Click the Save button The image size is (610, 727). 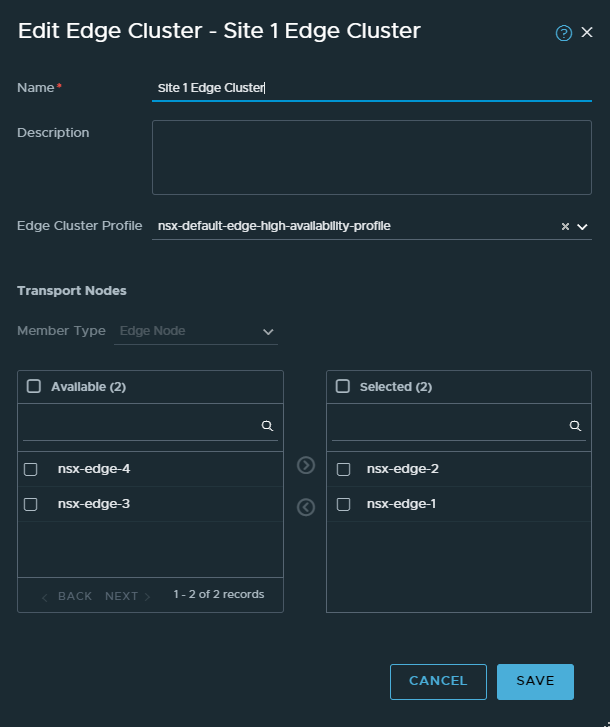[535, 681]
